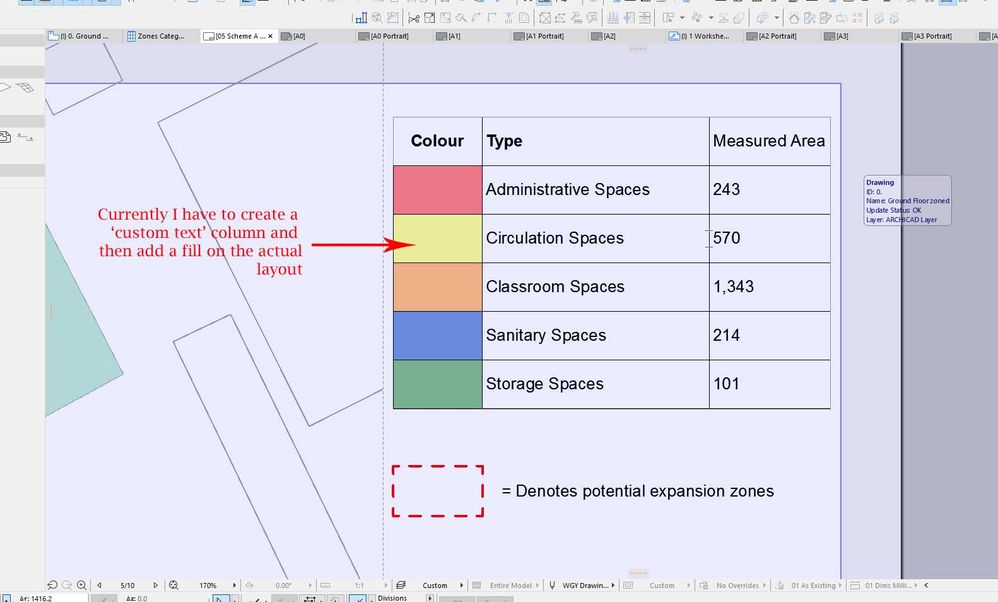Image resolution: width=998 pixels, height=602 pixels.
Task: Click the zoom out icon in status bar
Action: point(67,585)
